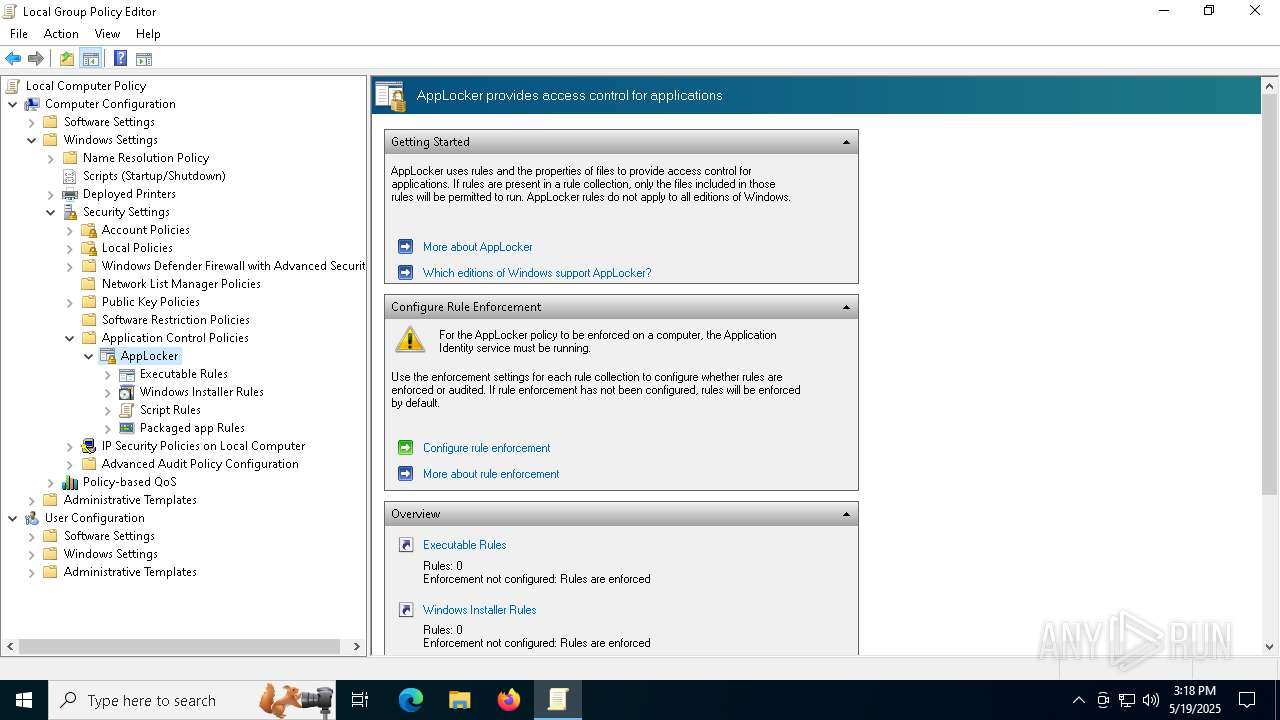Click the AppLocker lock icon in tree
The width and height of the screenshot is (1280, 720).
point(108,356)
